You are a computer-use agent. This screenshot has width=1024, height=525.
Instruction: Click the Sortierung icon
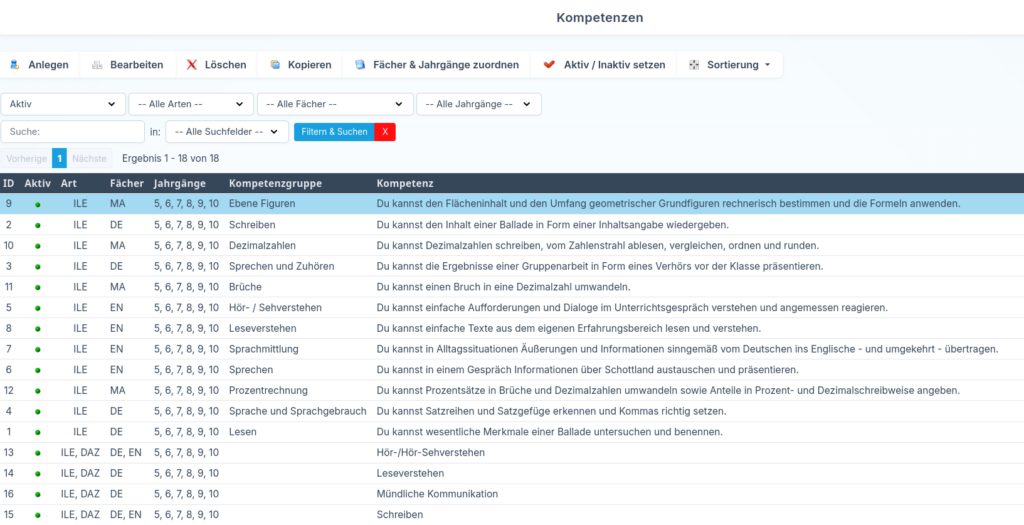[694, 65]
